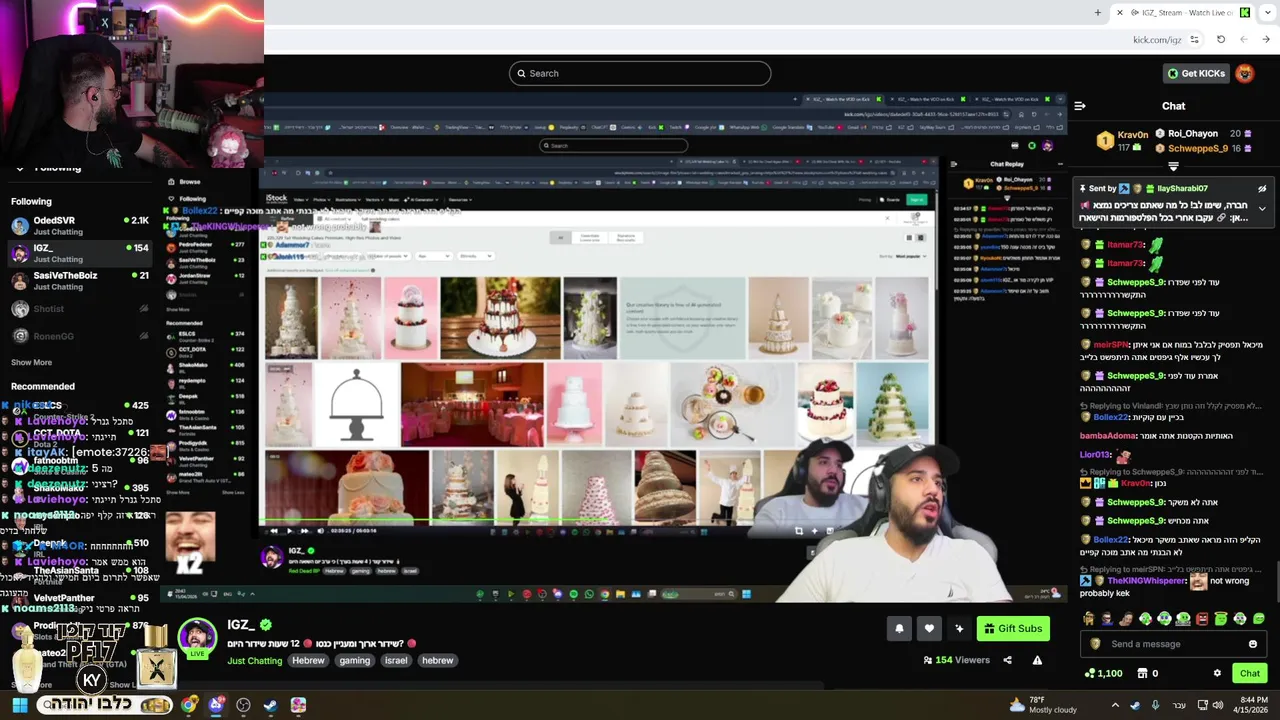Select the Hebrew capitalized tag
This screenshot has width=1280, height=720.
(308, 660)
